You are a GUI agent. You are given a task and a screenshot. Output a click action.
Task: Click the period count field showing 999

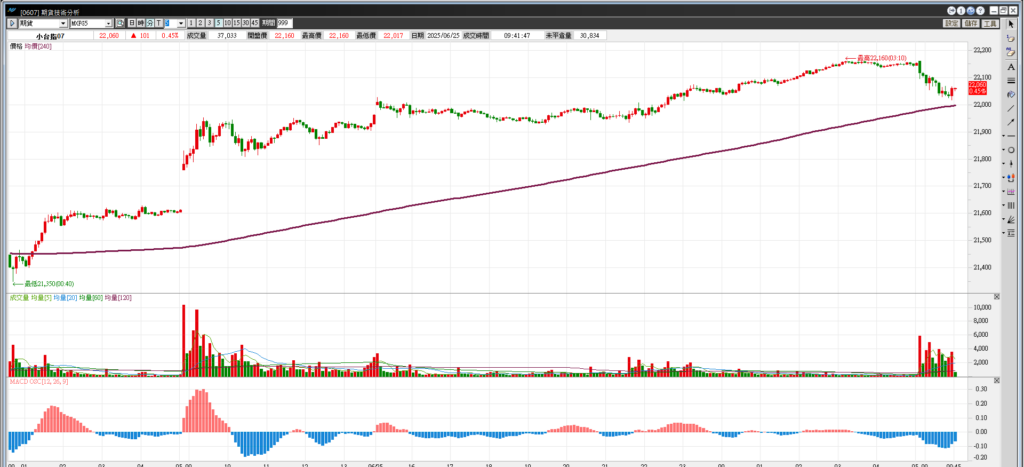tap(285, 22)
